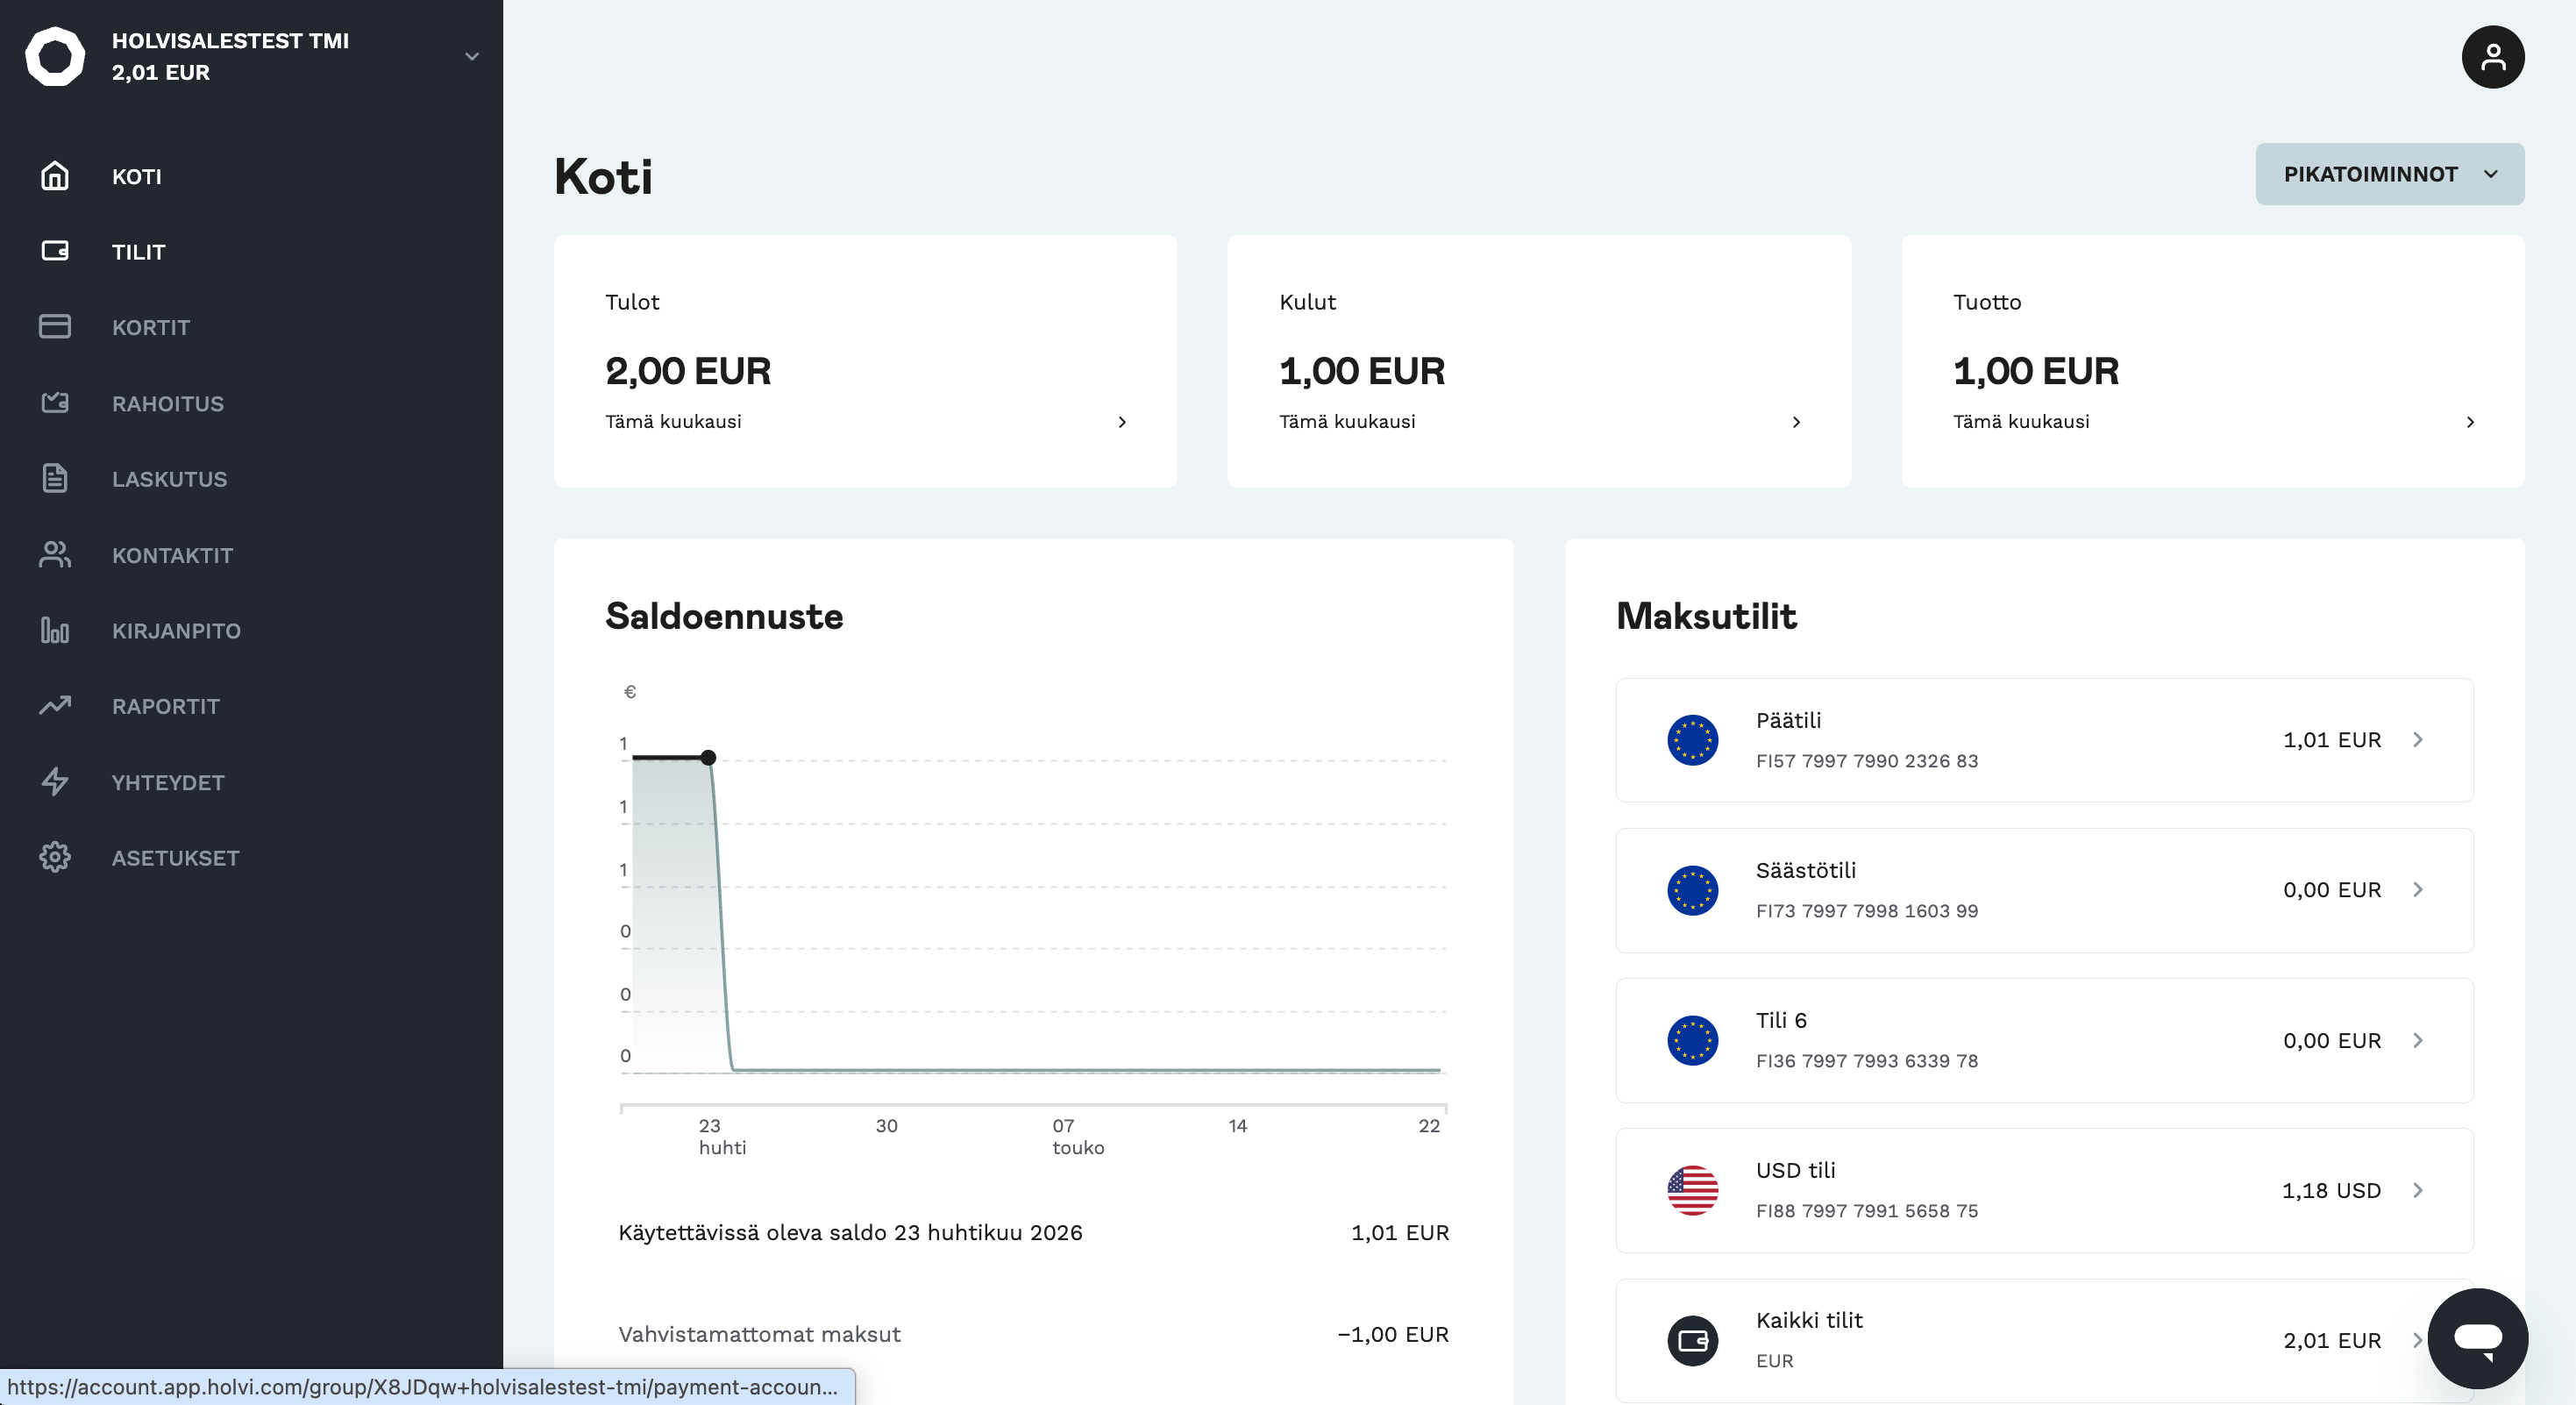Image resolution: width=2576 pixels, height=1405 pixels.
Task: Go to Tilit in the sidebar menu
Action: pyautogui.click(x=138, y=252)
